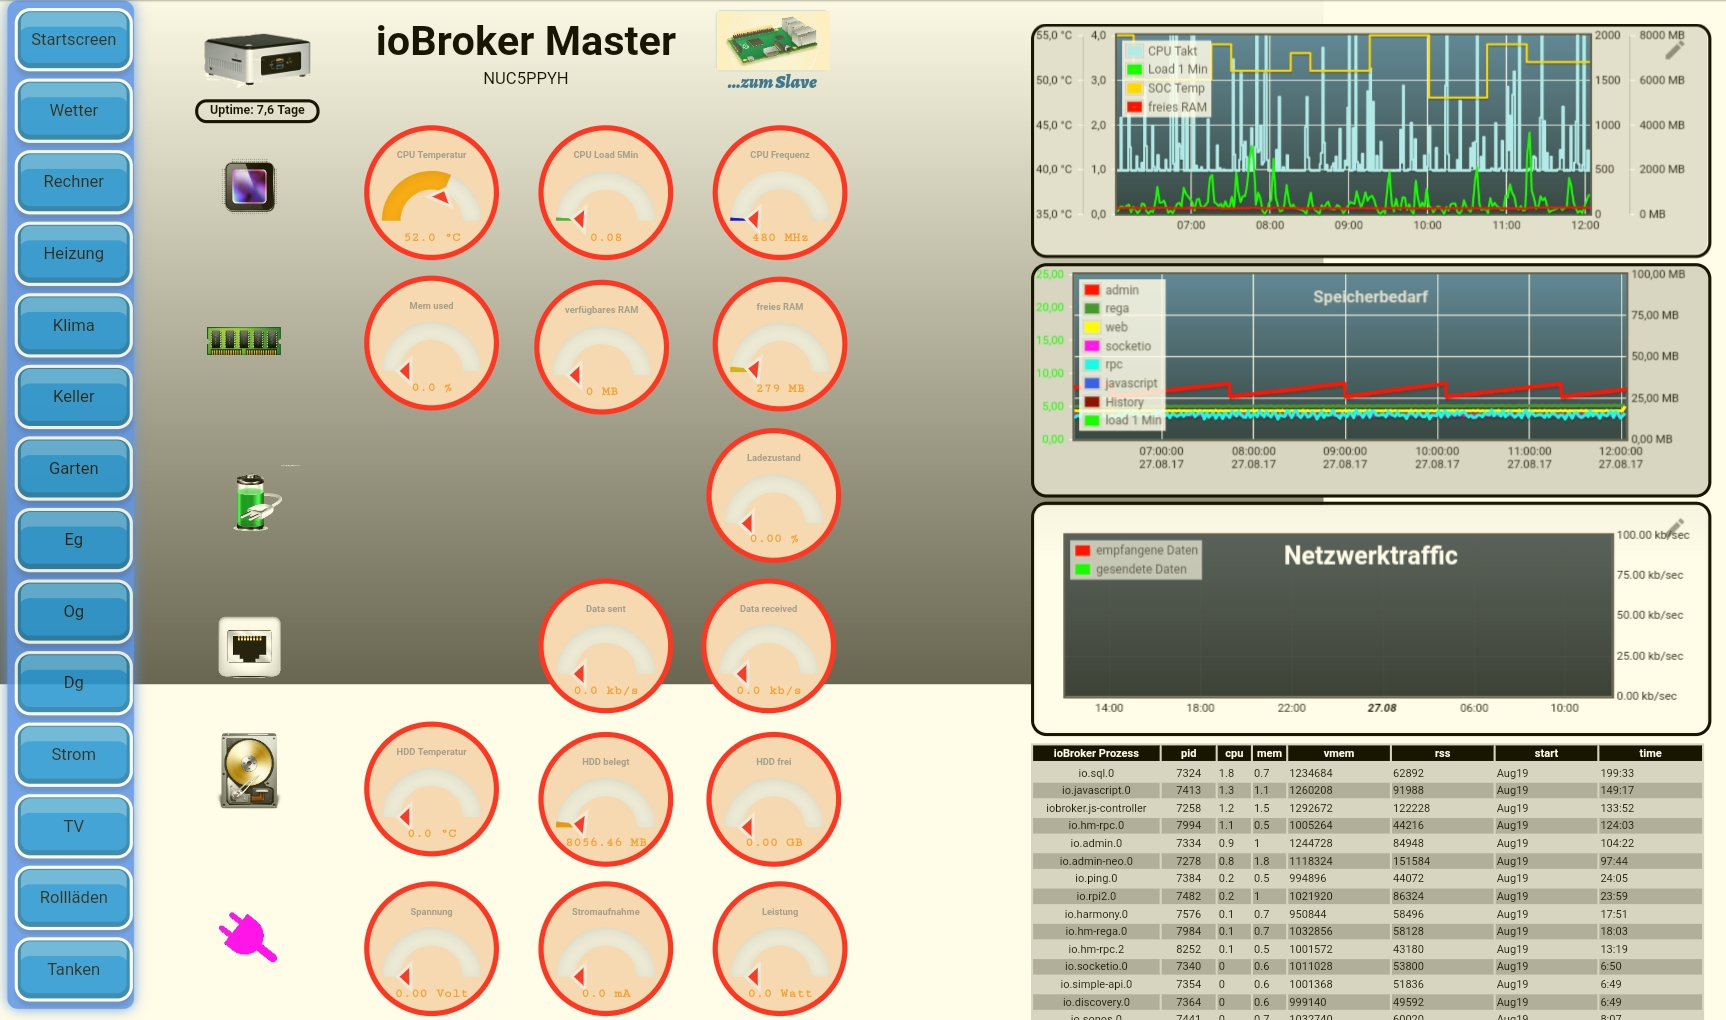Click the edit pencil on CPU chart
This screenshot has height=1020, width=1726.
pyautogui.click(x=1675, y=49)
